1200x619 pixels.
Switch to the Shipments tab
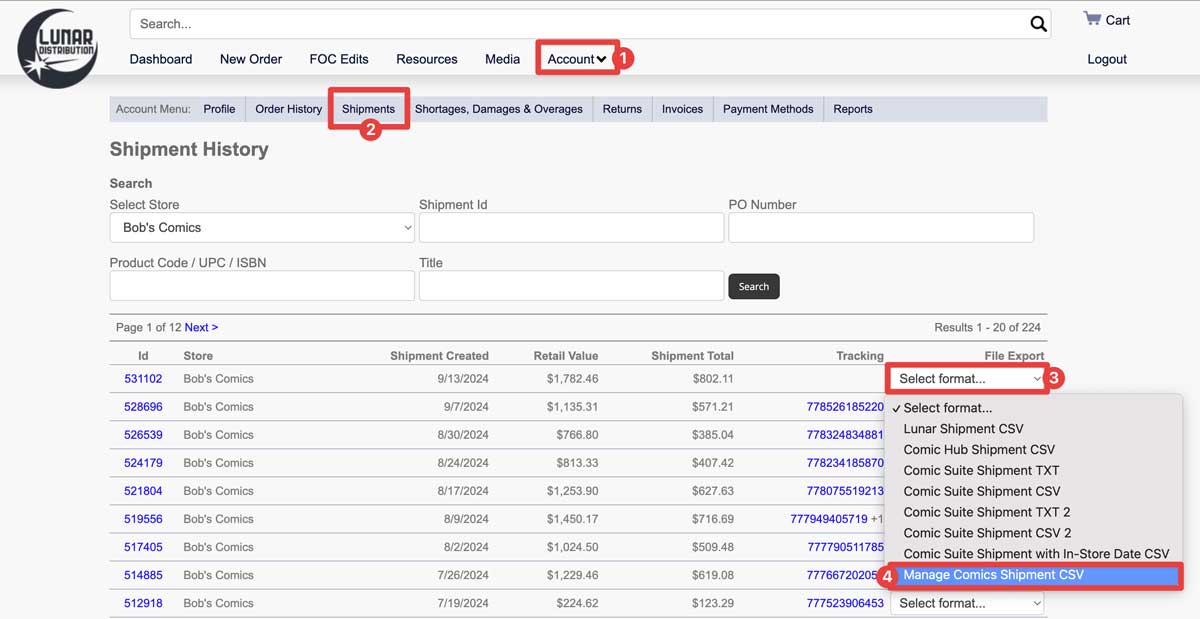click(x=368, y=109)
